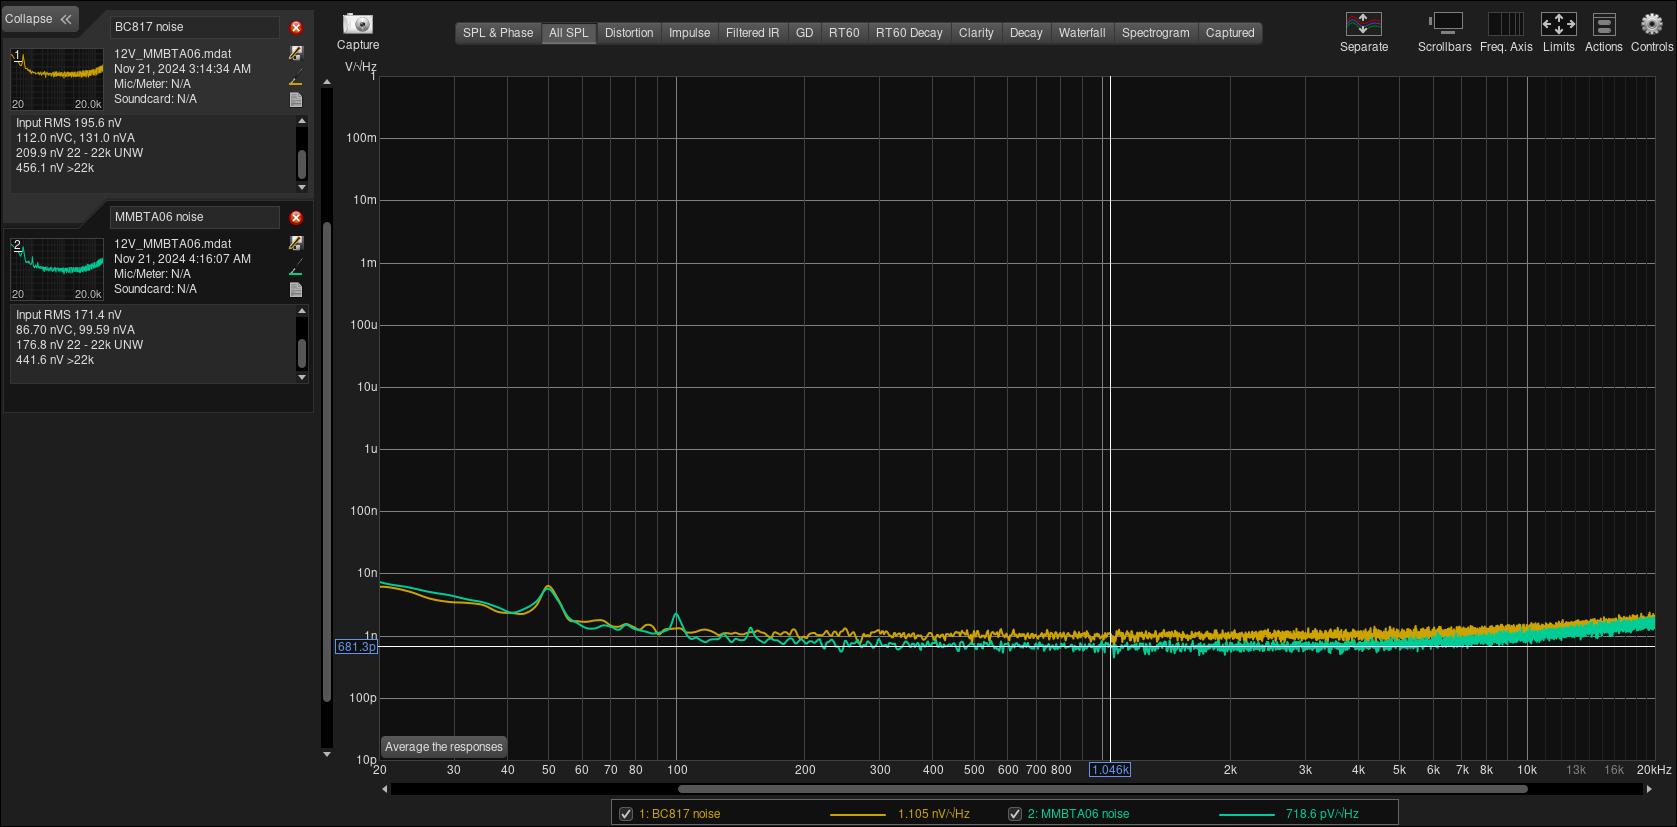The image size is (1677, 827).
Task: Toggle the BC817 noise trace checkbox
Action: coord(626,814)
